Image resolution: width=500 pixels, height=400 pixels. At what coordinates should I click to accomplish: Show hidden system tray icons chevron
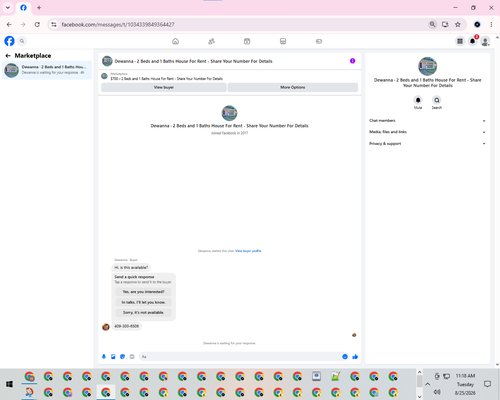click(428, 384)
